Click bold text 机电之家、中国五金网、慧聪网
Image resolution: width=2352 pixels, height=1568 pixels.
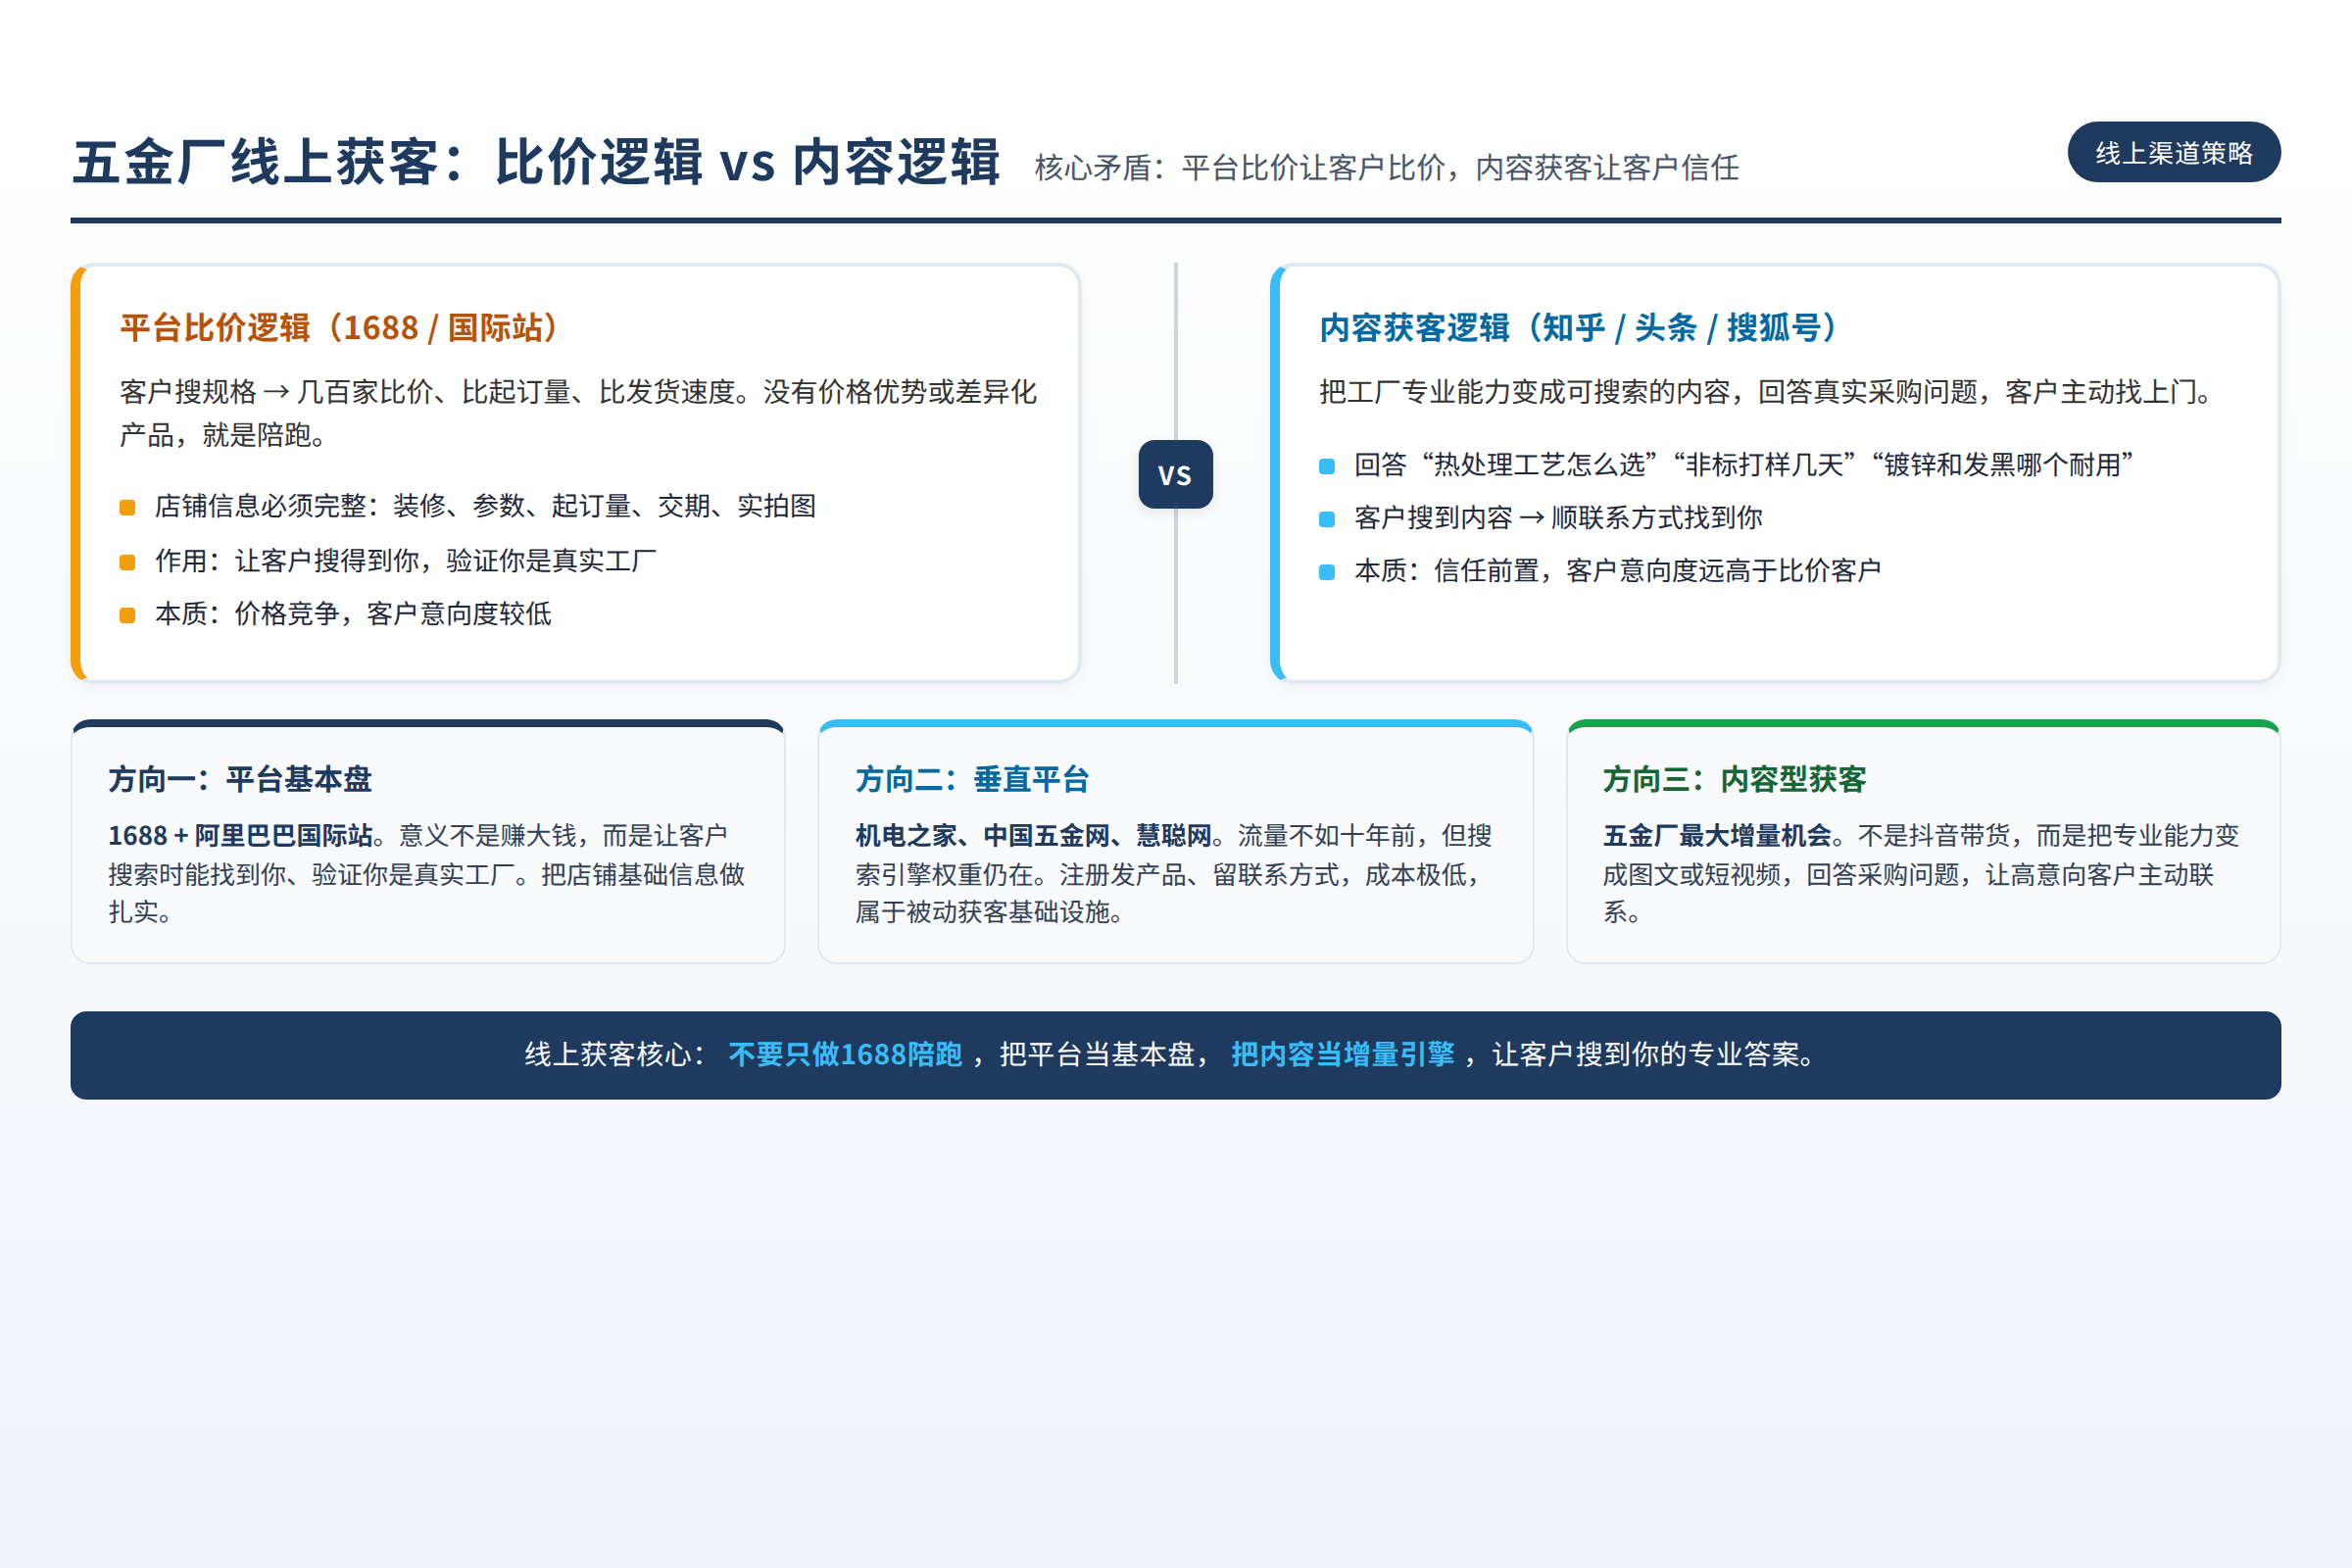tap(1033, 835)
